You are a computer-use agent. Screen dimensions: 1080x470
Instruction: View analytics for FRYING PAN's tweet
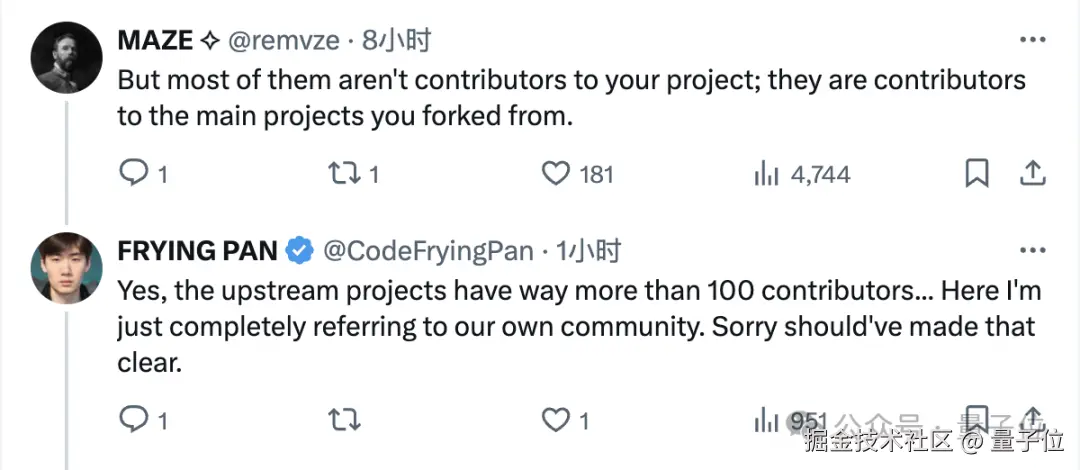766,418
